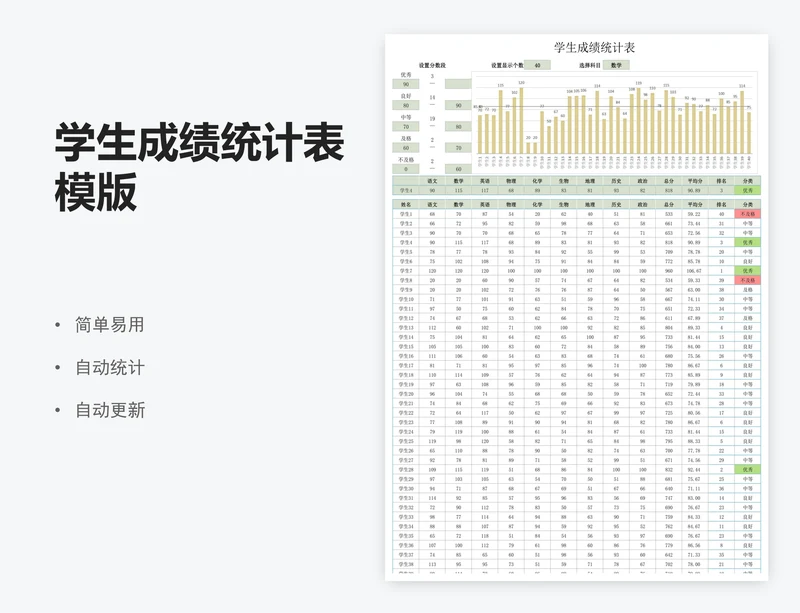
Task: Click the 姓名 column header
Action: pos(406,205)
